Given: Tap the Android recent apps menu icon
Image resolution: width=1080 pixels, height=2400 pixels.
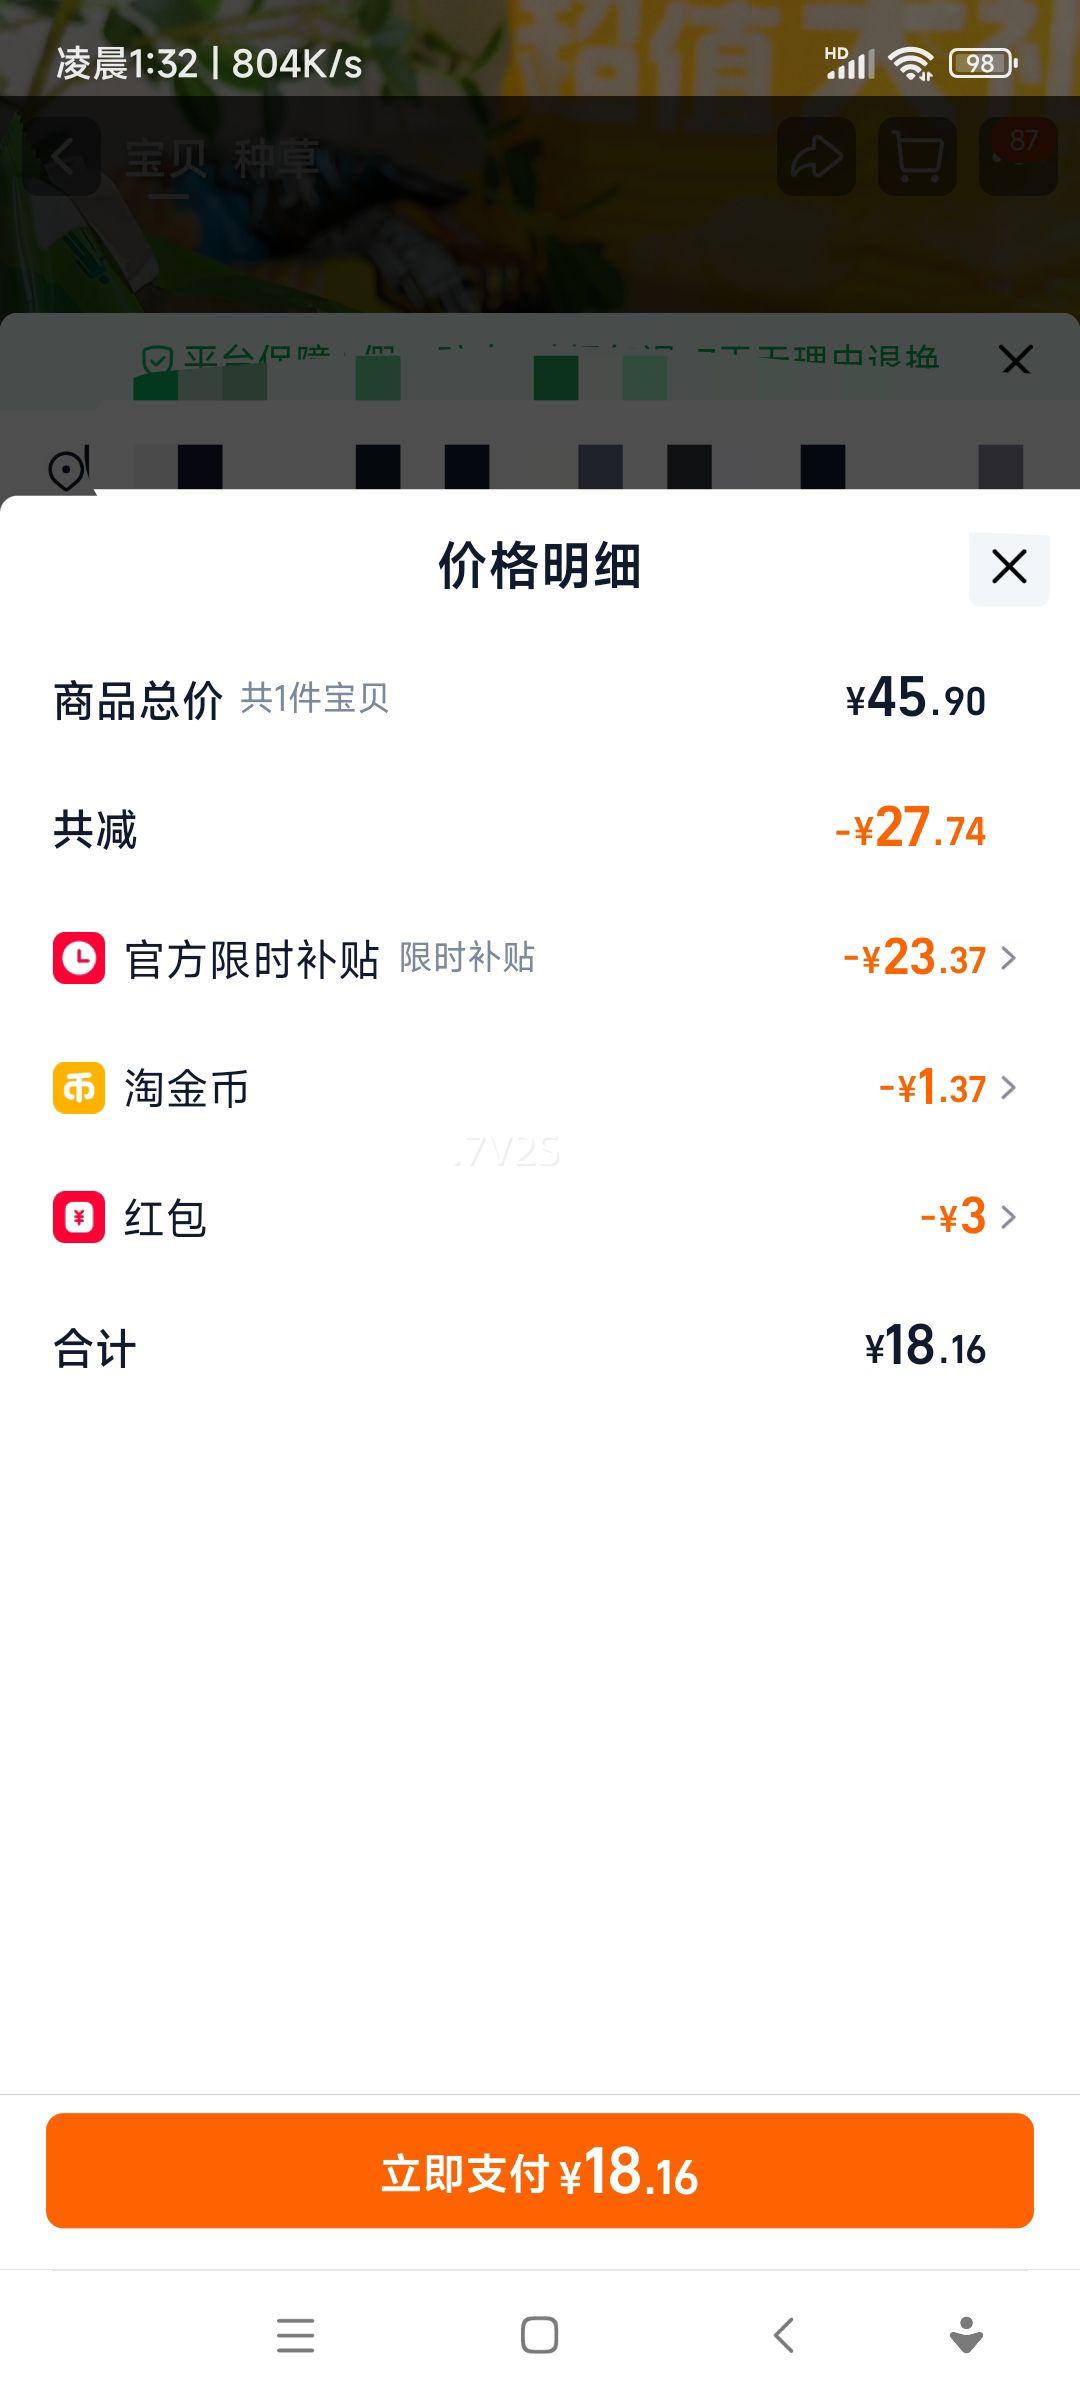Looking at the screenshot, I should (295, 2336).
